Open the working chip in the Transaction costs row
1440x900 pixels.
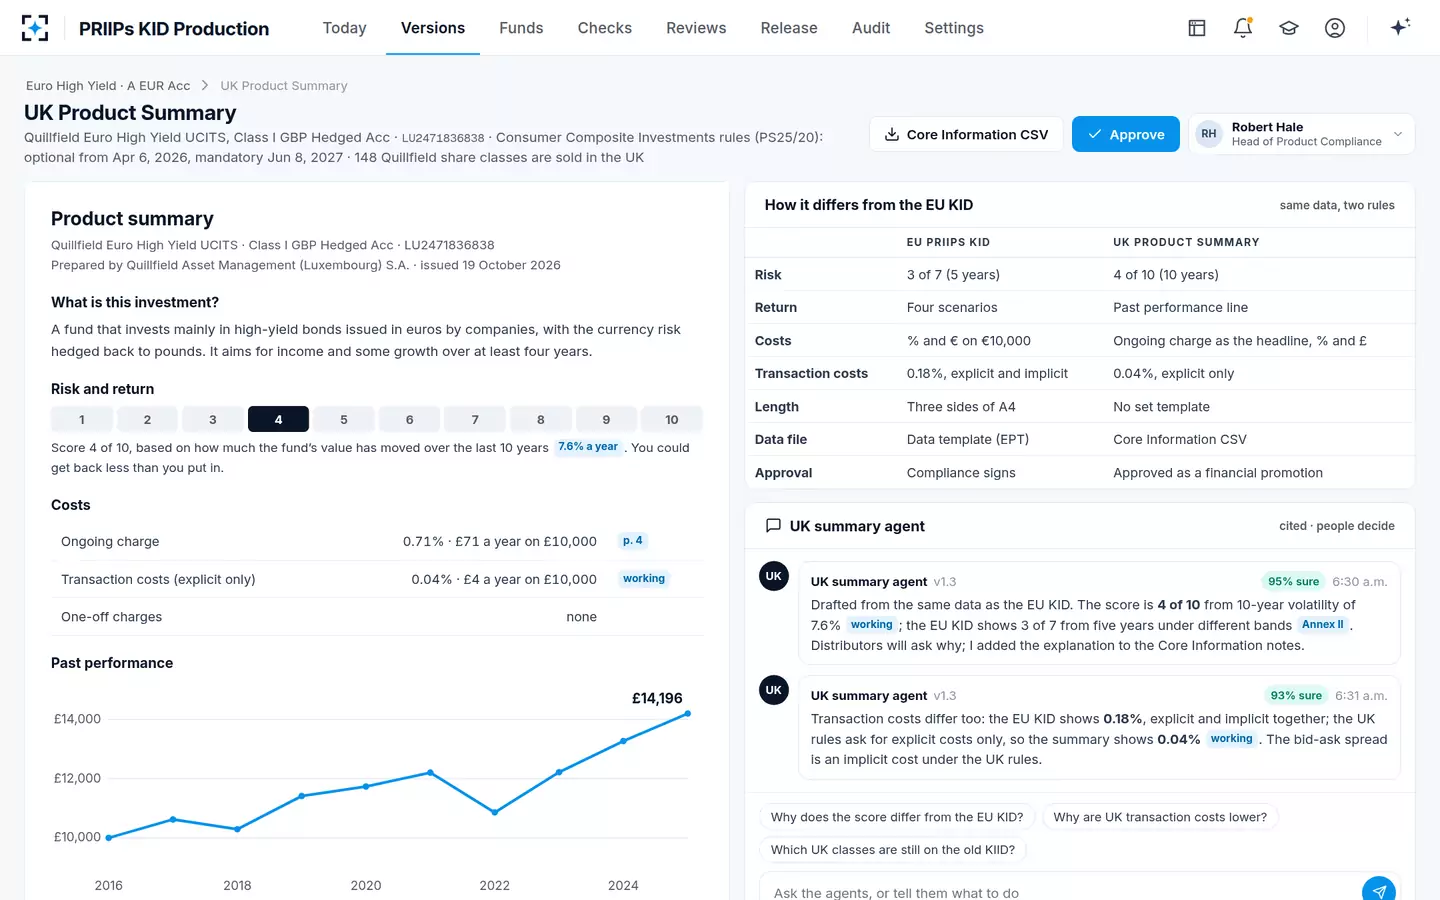click(x=644, y=579)
